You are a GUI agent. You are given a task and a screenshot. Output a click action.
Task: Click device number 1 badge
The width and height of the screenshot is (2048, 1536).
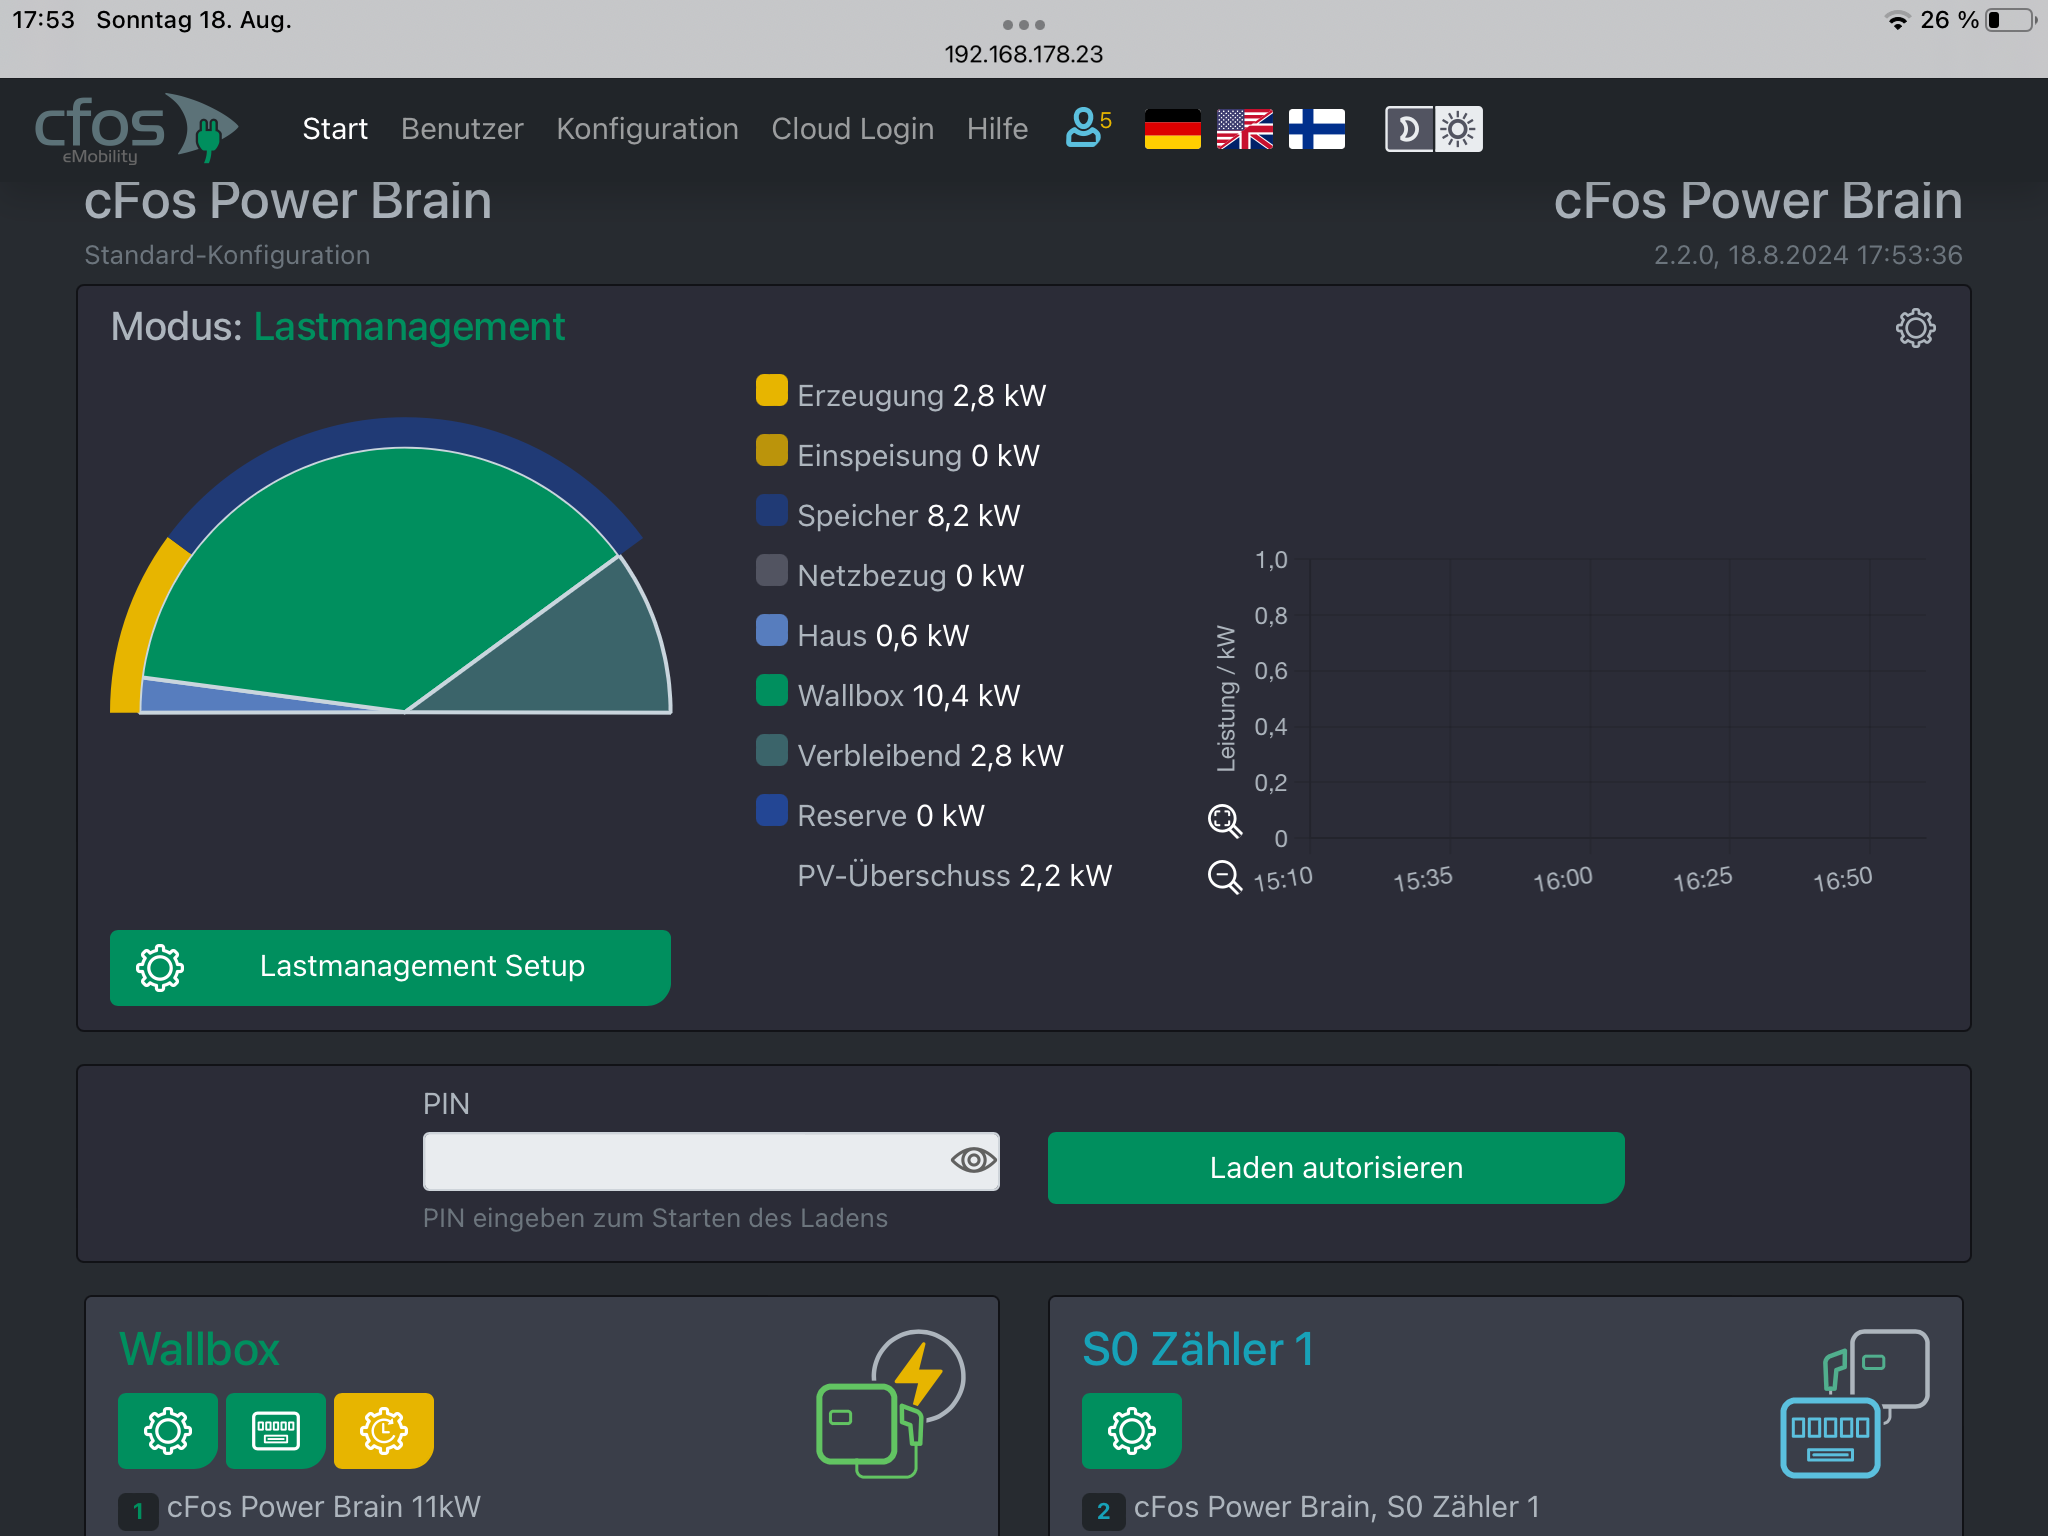(138, 1511)
